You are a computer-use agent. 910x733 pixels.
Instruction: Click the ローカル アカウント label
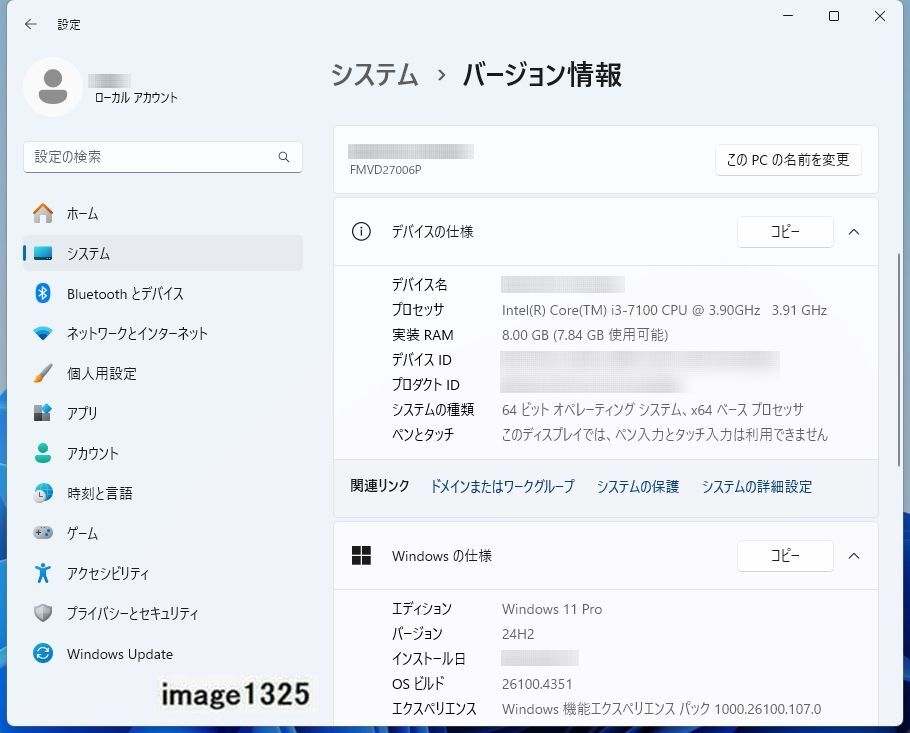(136, 98)
